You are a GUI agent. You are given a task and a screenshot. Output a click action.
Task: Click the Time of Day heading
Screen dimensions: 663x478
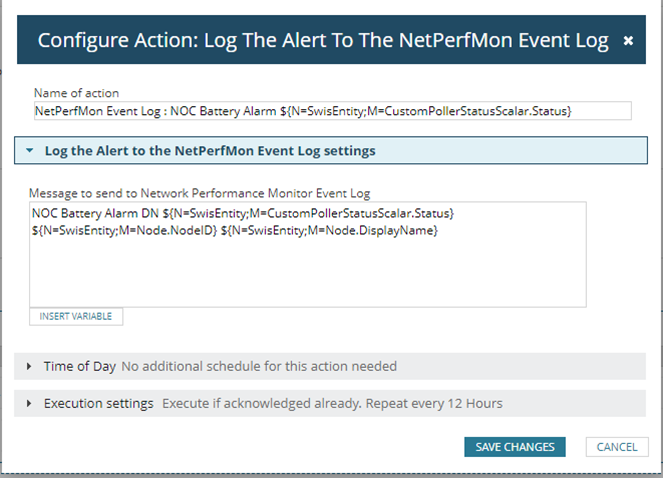[x=80, y=367]
